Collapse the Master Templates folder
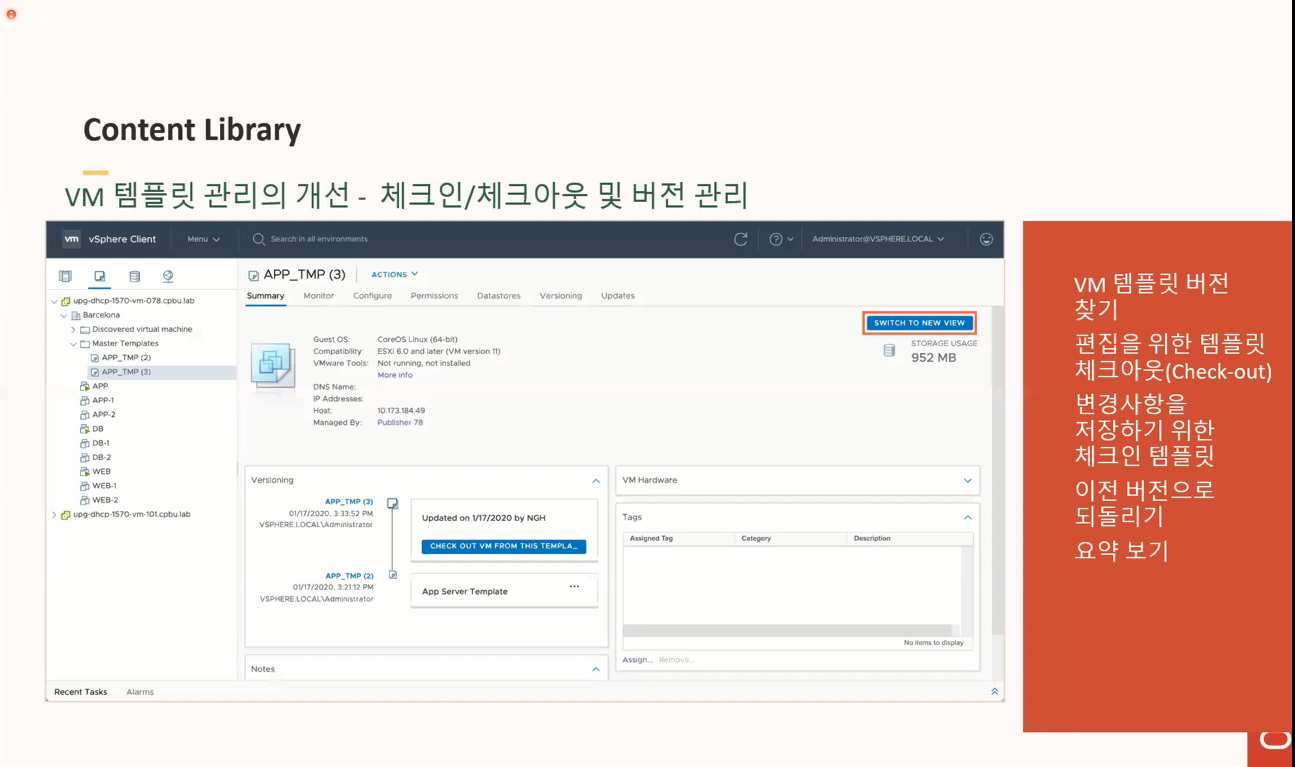1295x767 pixels. pos(73,344)
